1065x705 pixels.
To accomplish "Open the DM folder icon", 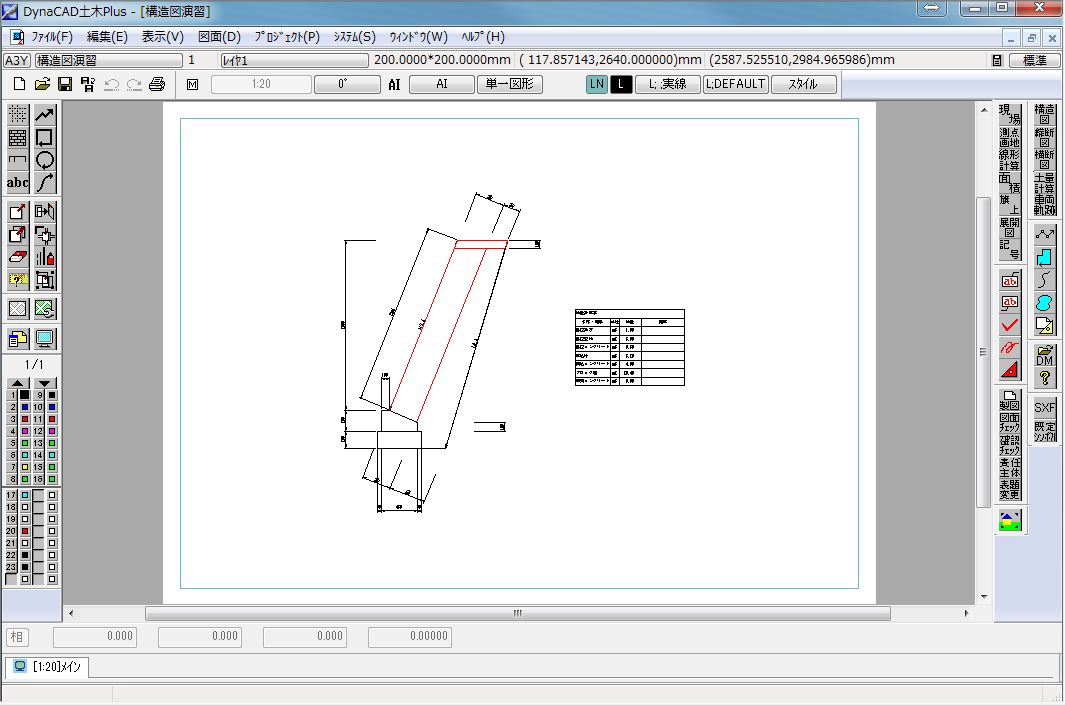I will (x=1045, y=355).
